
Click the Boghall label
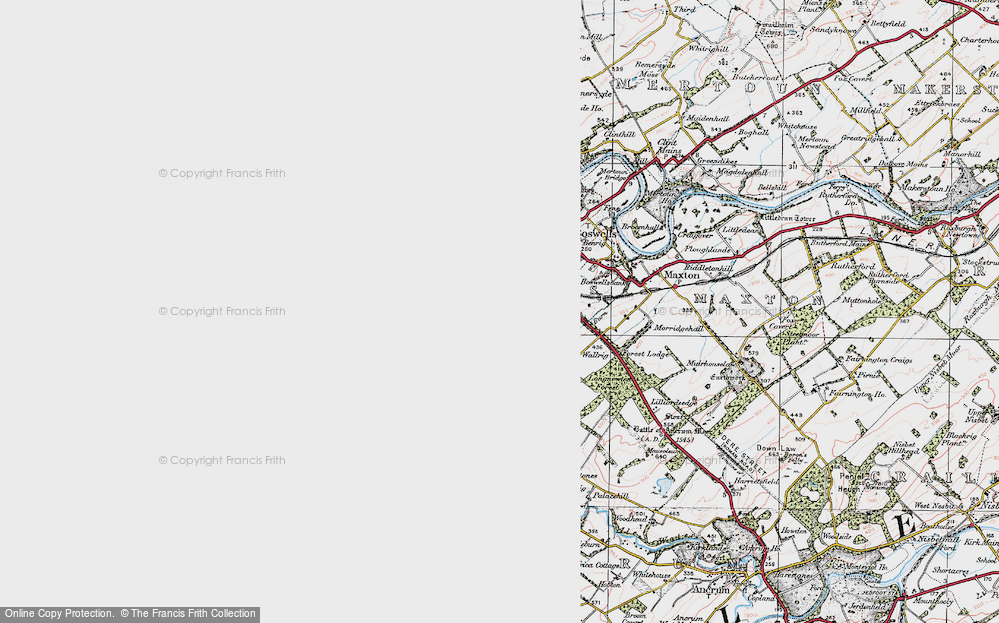[753, 132]
